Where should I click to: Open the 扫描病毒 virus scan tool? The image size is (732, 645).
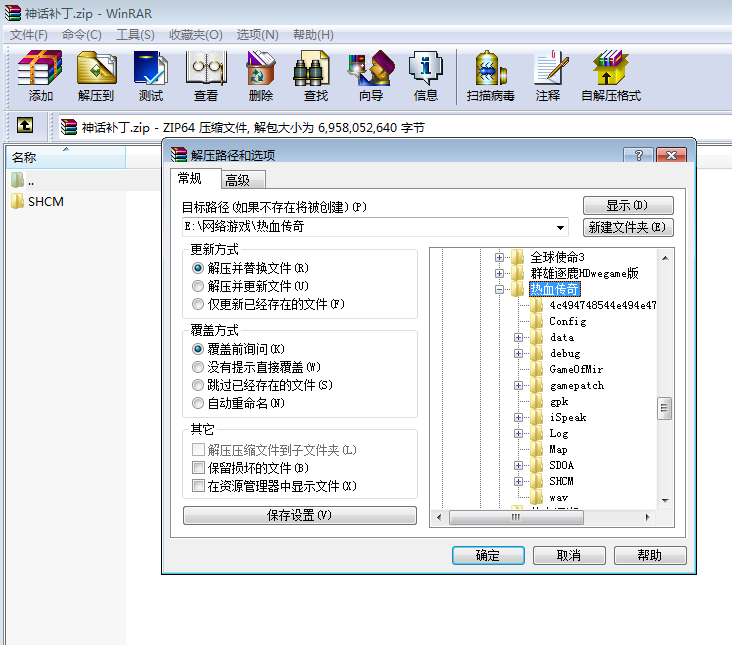tap(490, 76)
